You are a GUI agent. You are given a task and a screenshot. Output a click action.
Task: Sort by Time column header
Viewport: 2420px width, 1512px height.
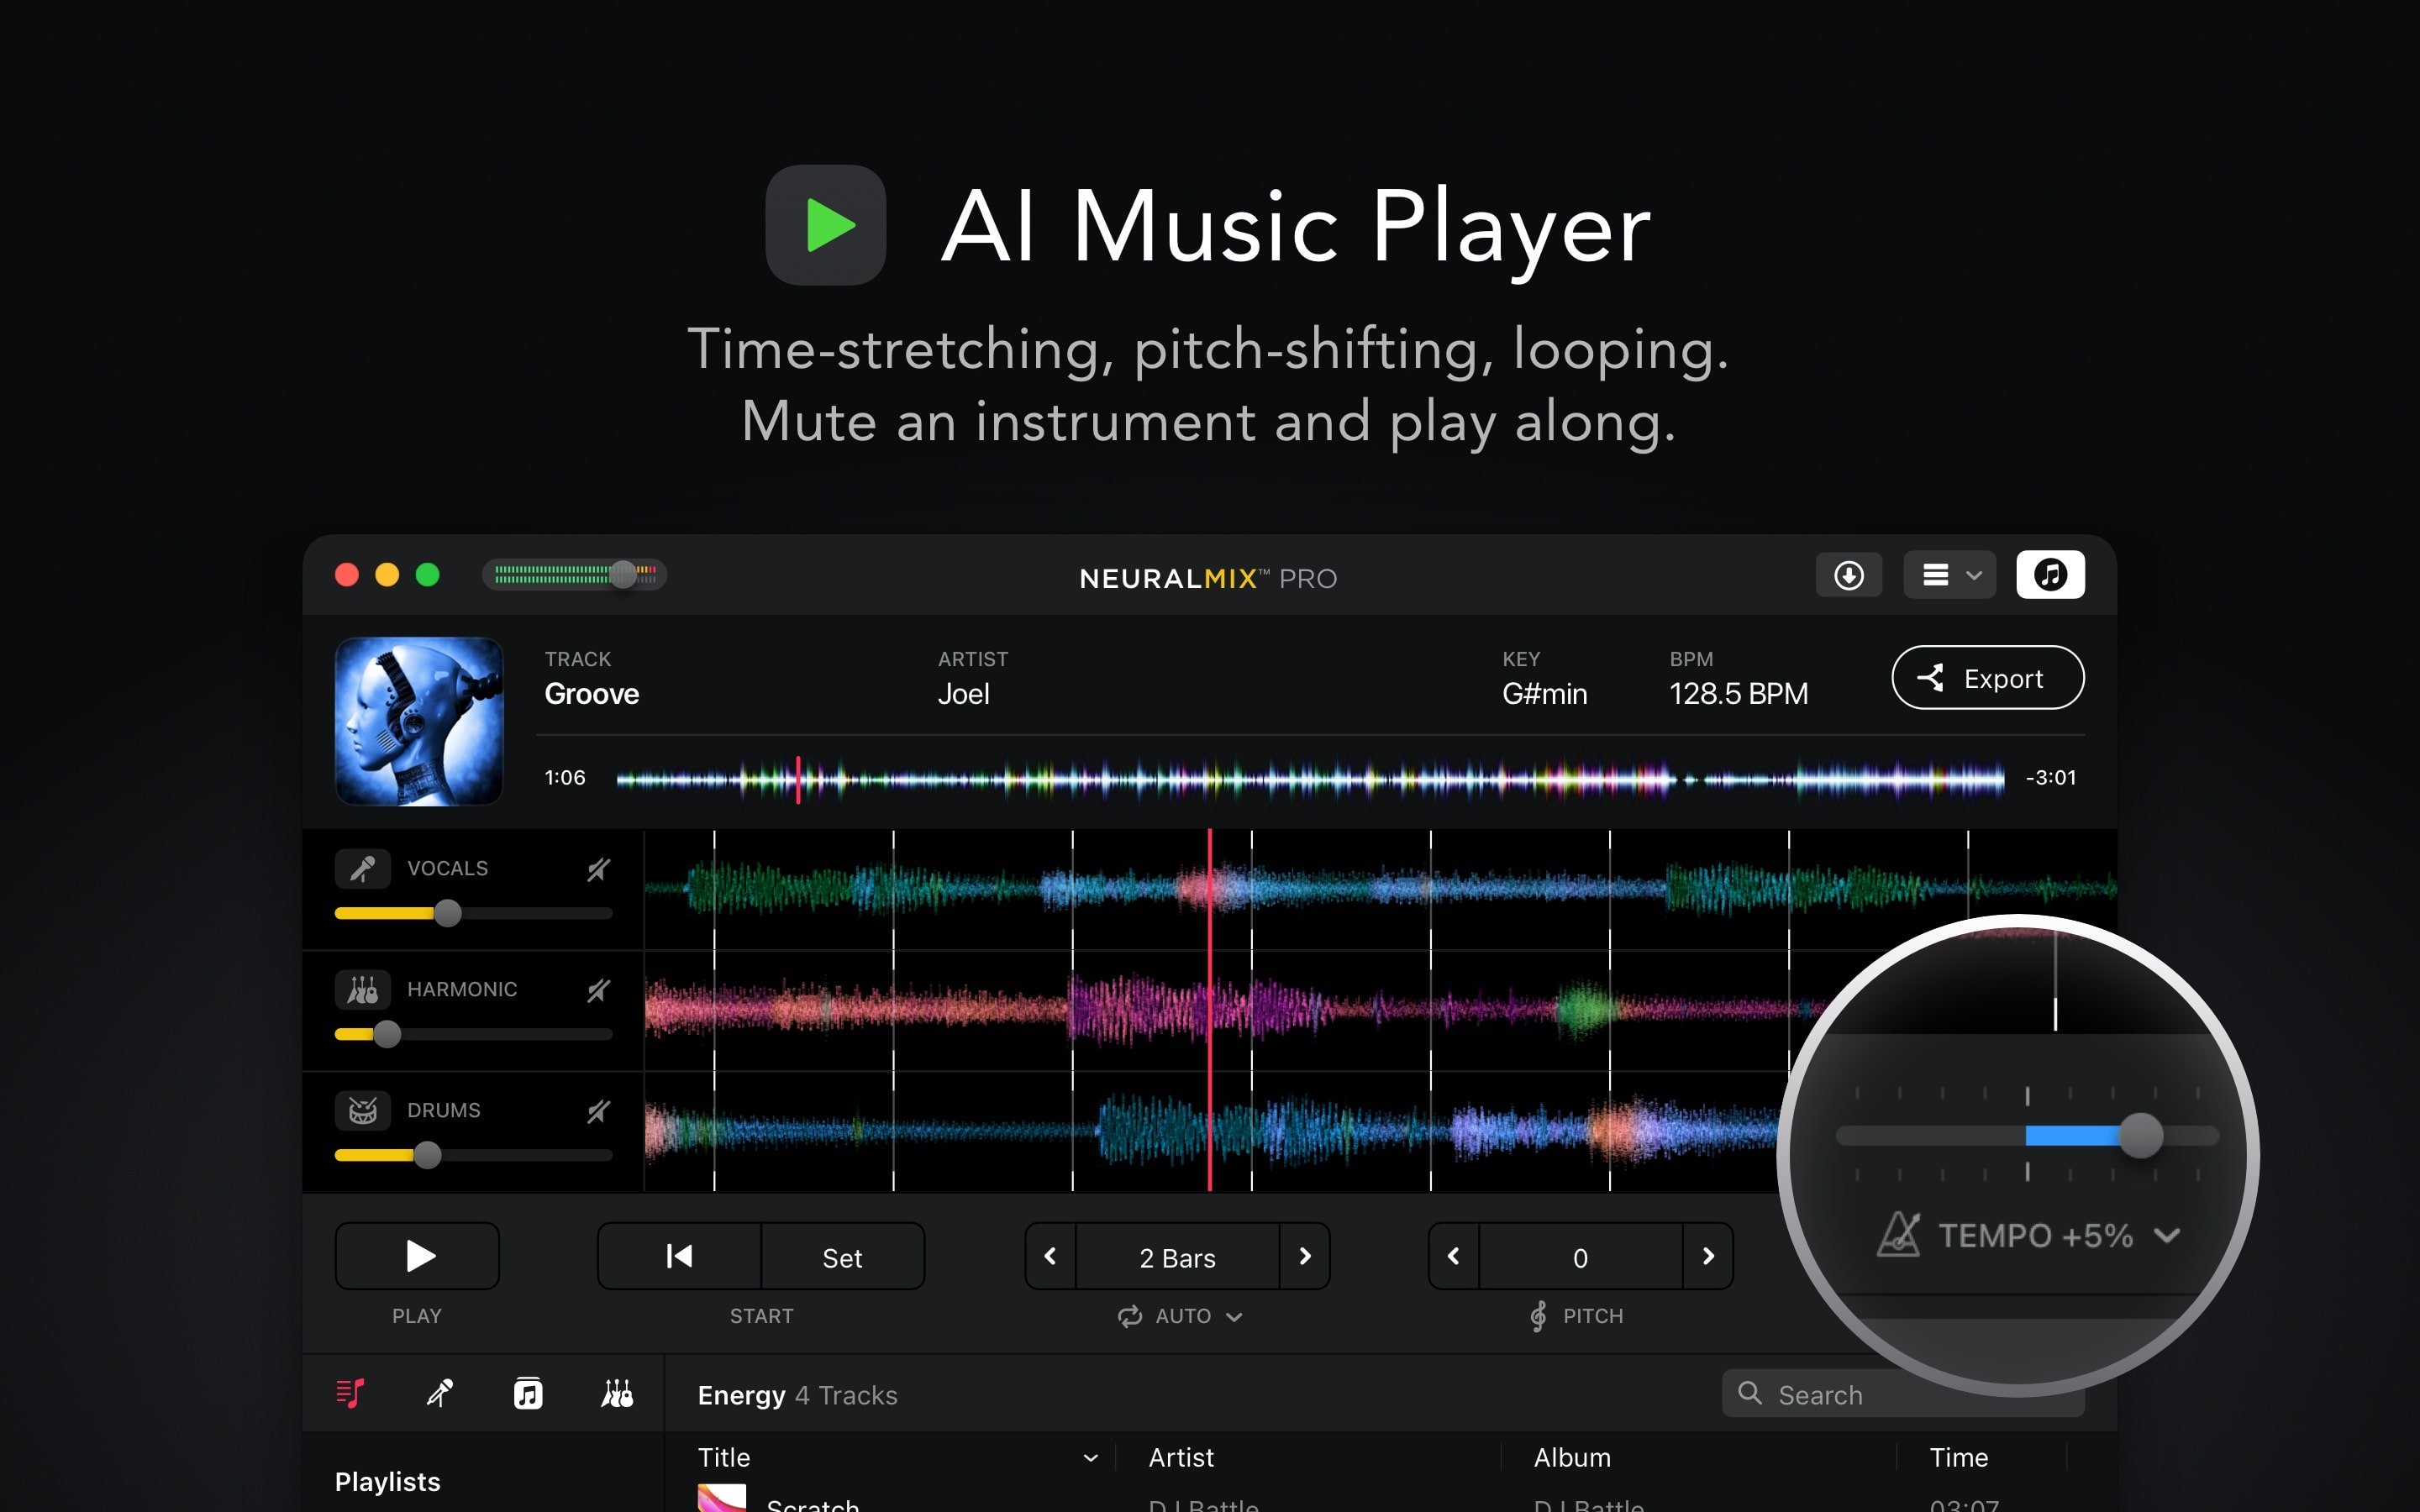1958,1457
